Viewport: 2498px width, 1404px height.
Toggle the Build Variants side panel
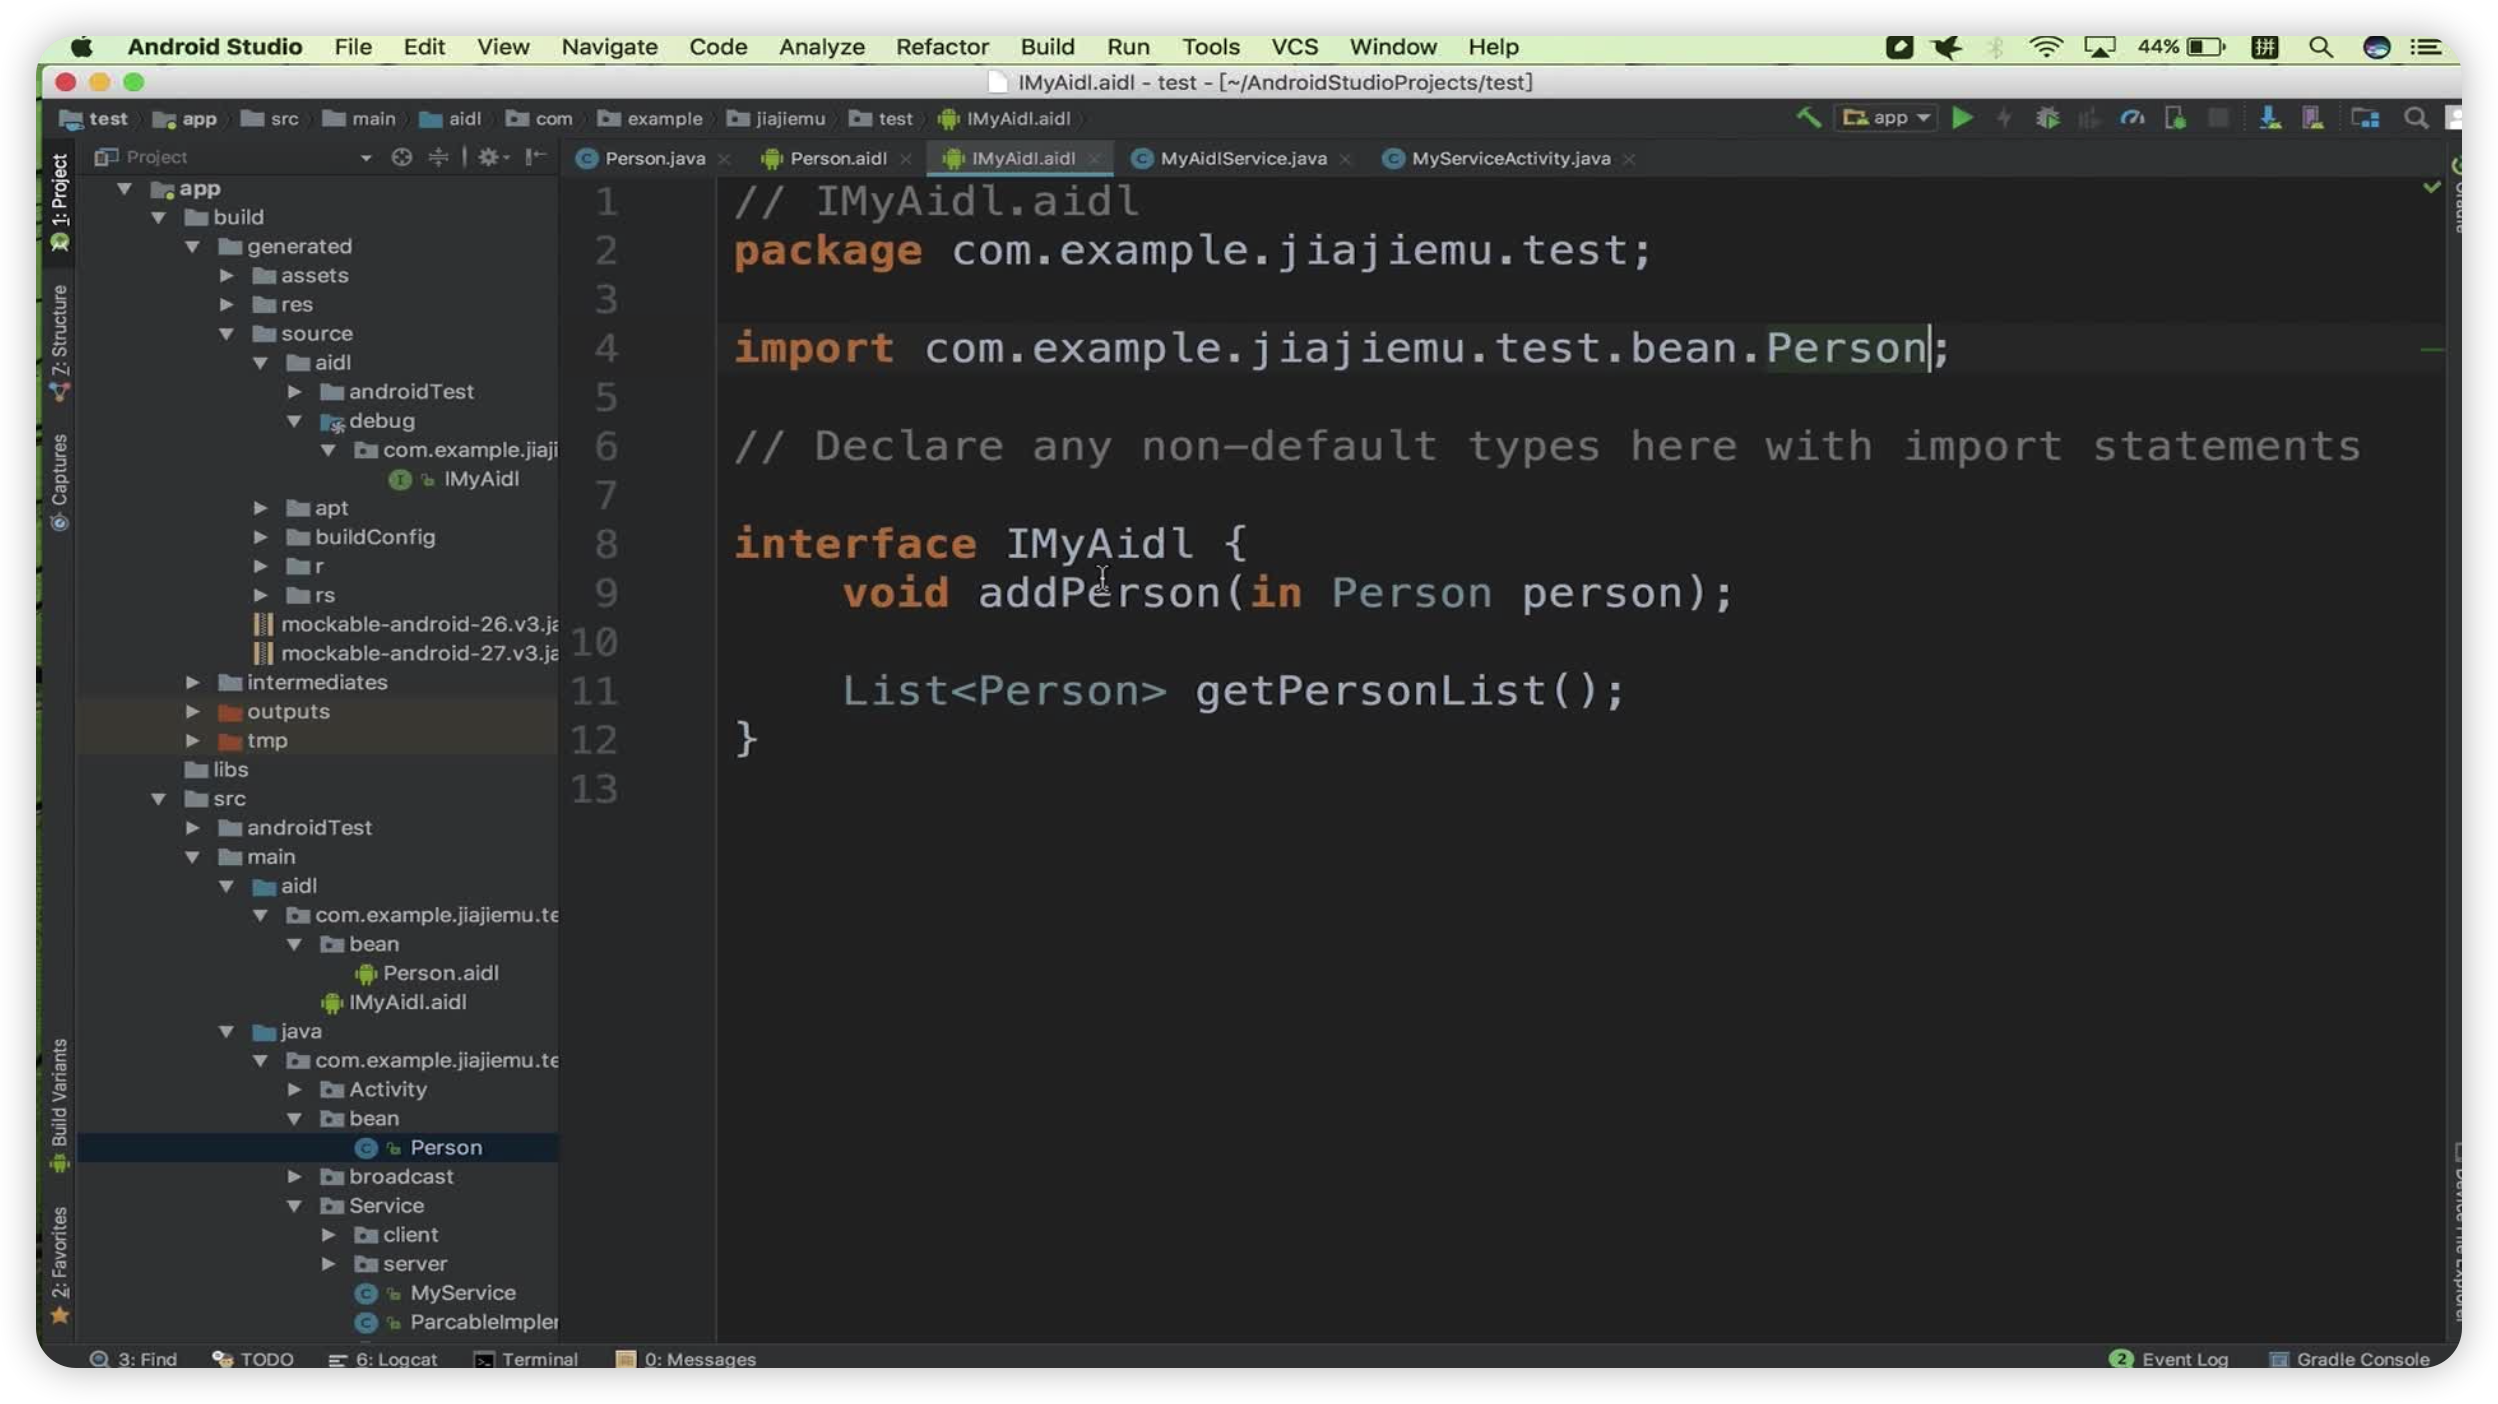(59, 1100)
